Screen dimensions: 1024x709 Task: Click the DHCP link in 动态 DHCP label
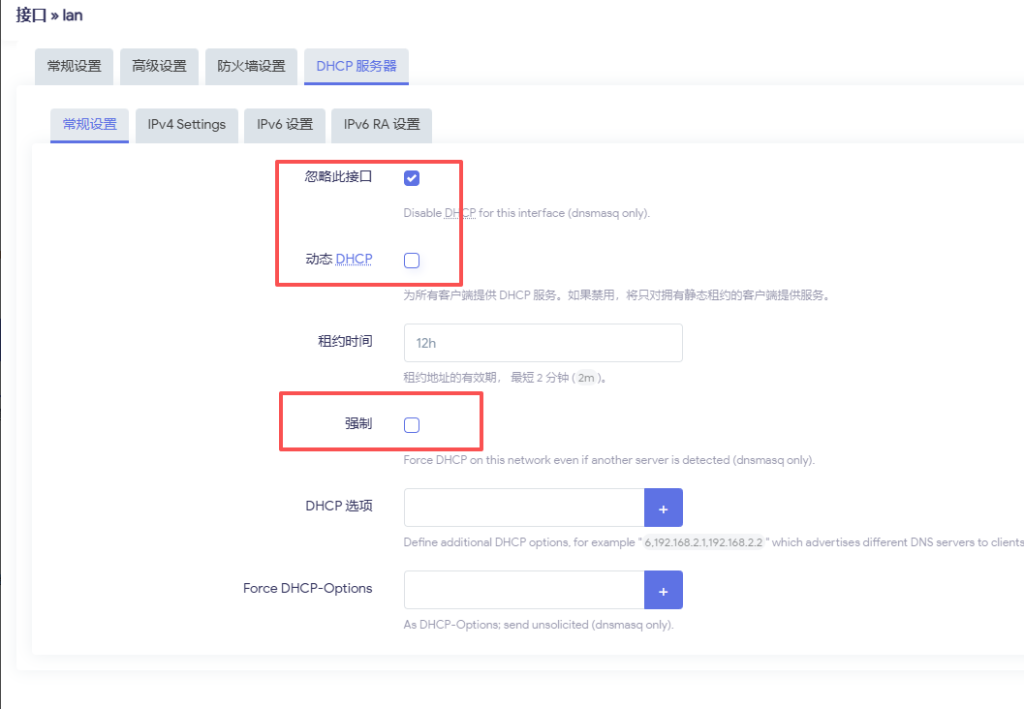pos(354,259)
